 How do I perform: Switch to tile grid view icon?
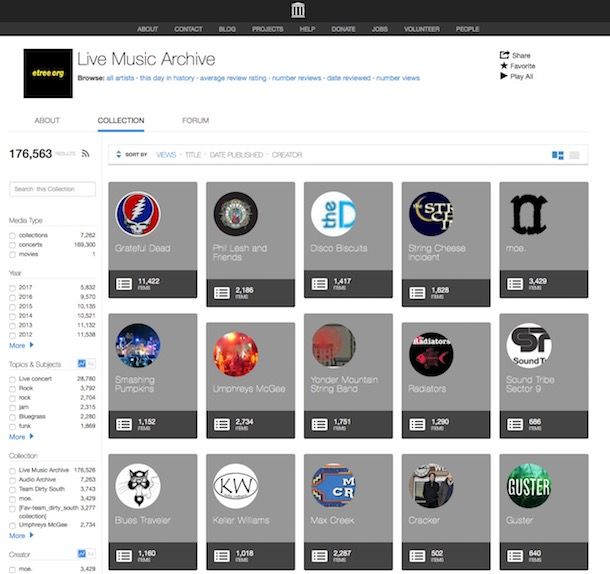pyautogui.click(x=557, y=155)
